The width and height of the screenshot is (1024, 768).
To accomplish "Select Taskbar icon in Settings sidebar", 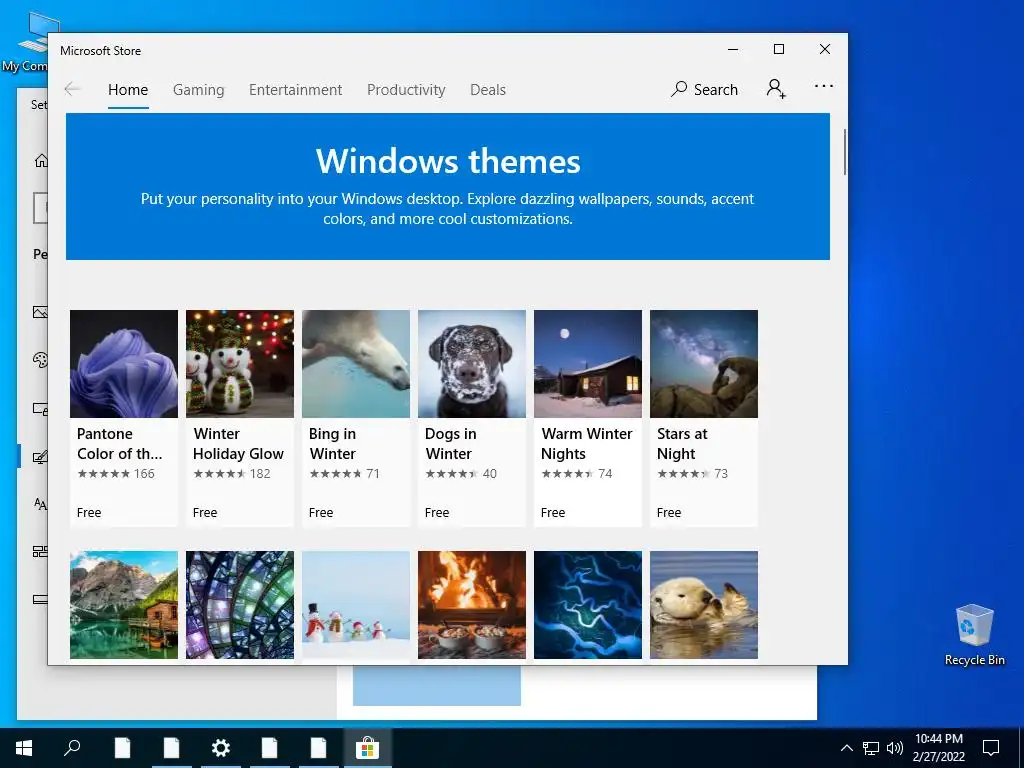I will point(40,599).
